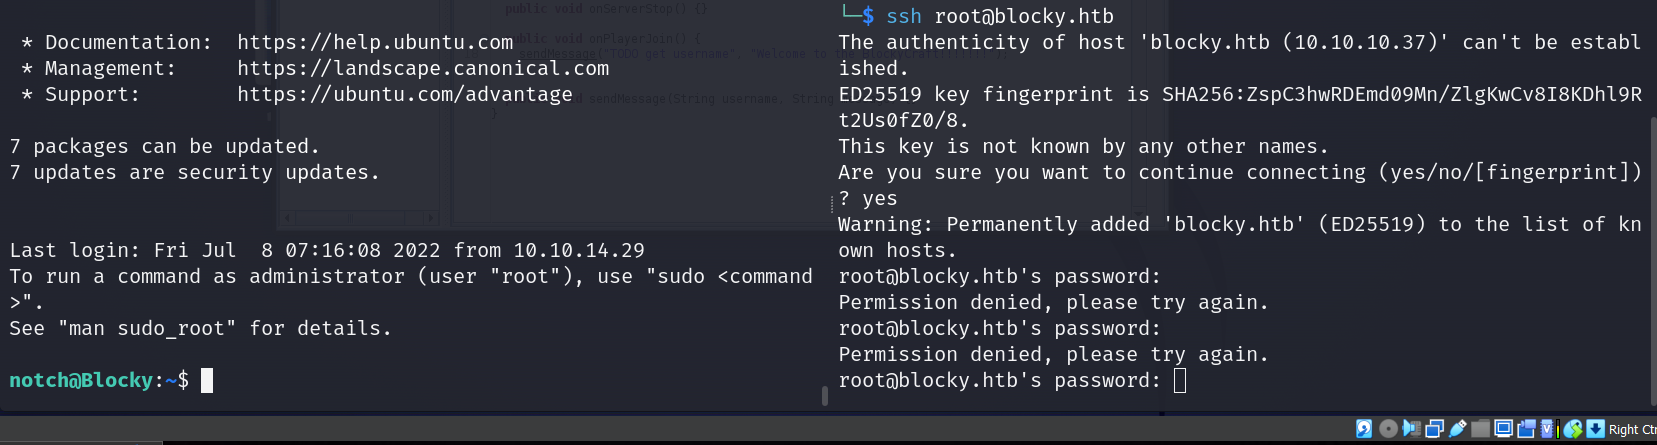Click the USB devices status icon

[1457, 429]
